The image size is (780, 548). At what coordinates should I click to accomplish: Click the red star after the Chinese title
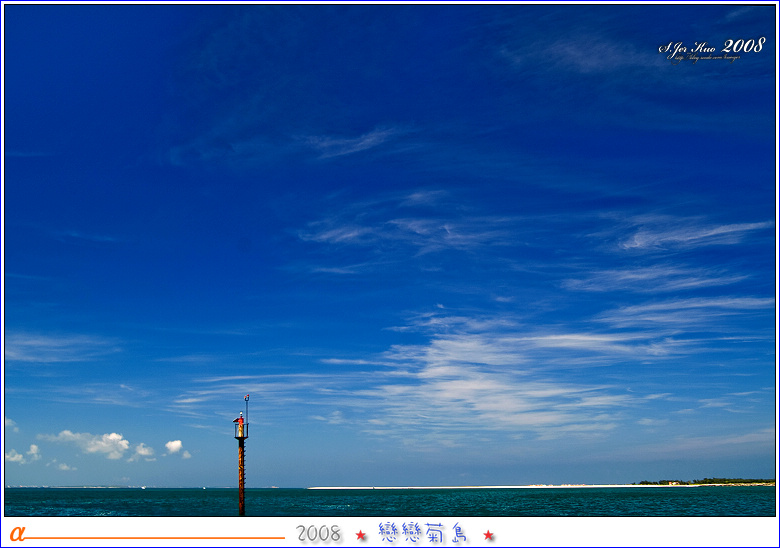pos(488,535)
